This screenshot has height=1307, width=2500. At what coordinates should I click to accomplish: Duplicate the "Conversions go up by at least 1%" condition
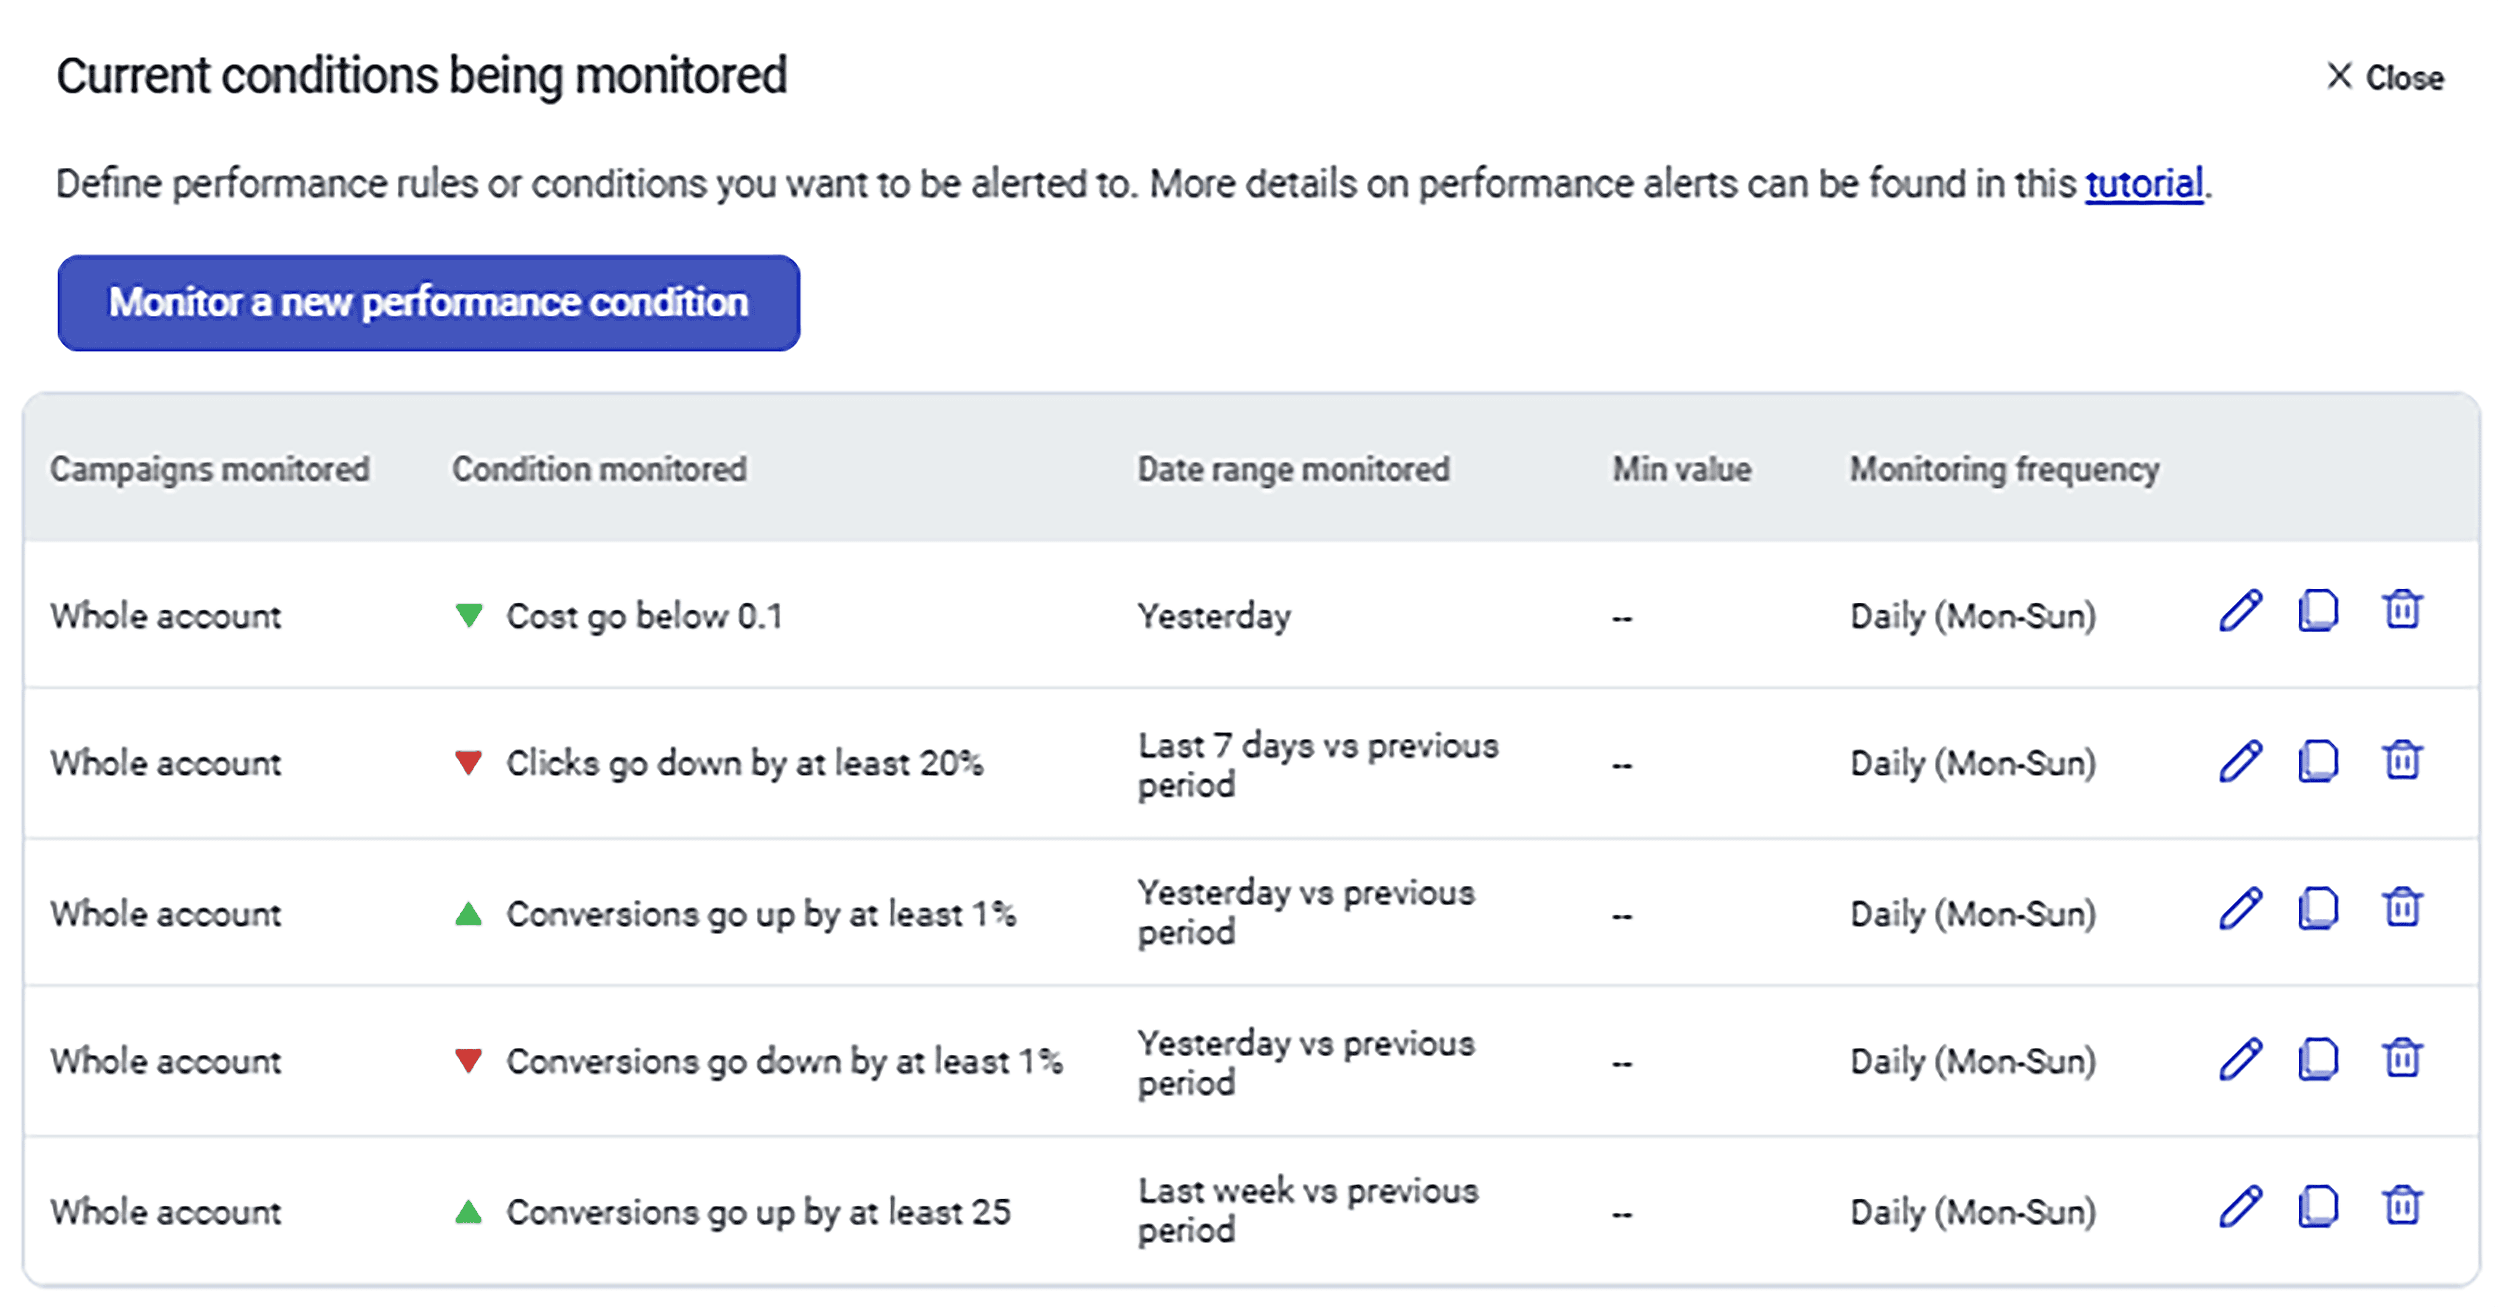click(x=2318, y=911)
